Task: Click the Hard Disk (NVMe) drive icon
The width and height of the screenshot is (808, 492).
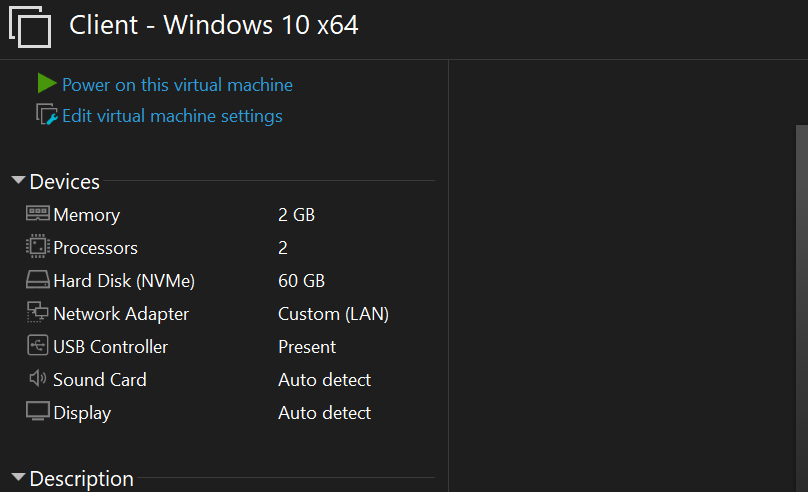Action: pyautogui.click(x=38, y=280)
